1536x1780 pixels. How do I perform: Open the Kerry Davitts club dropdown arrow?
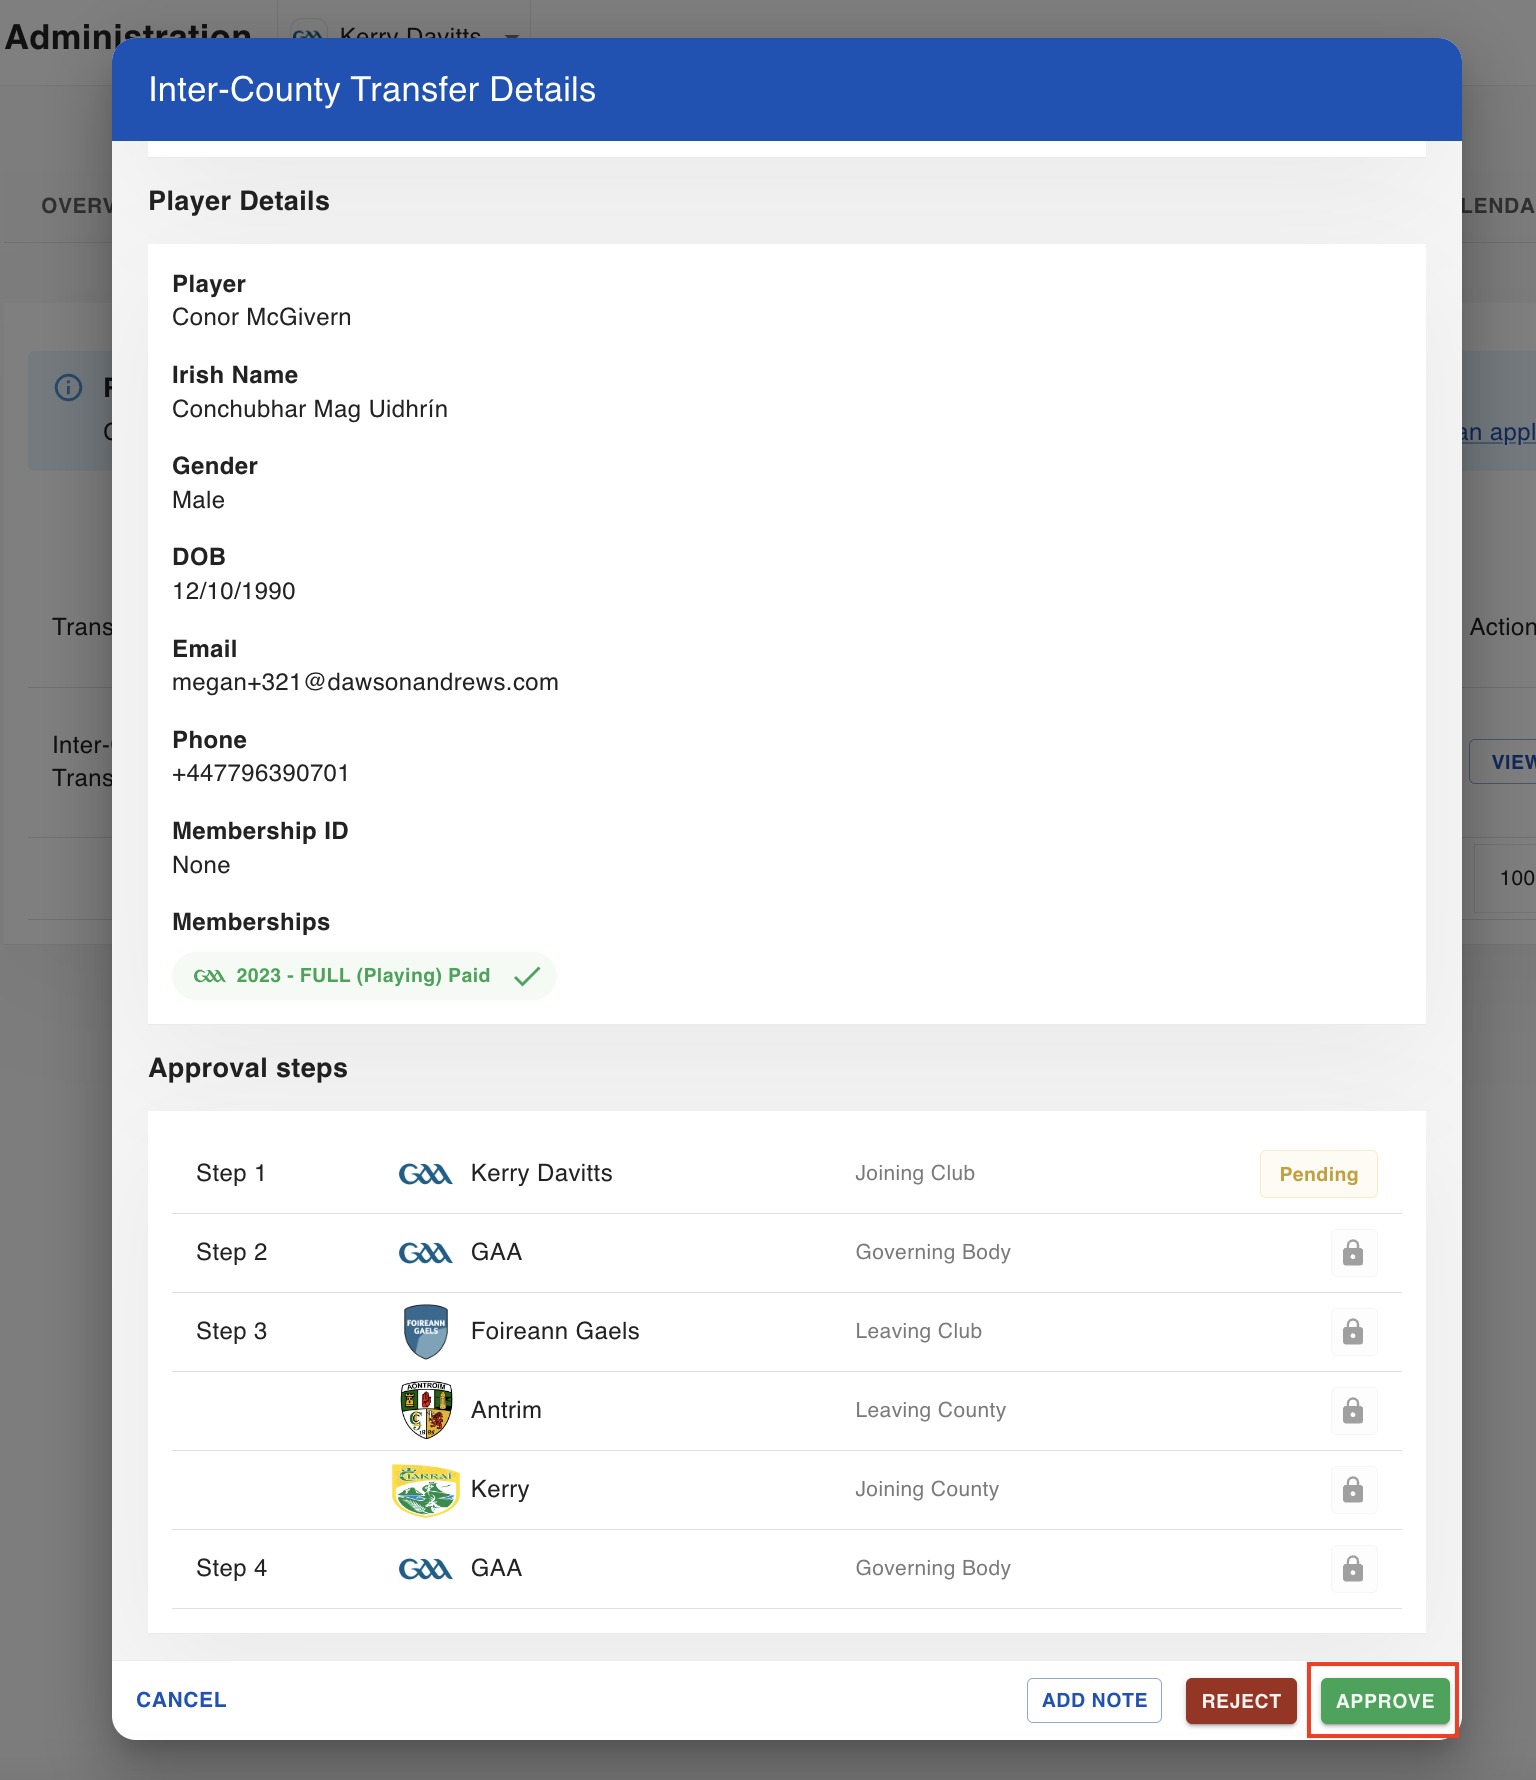click(512, 36)
